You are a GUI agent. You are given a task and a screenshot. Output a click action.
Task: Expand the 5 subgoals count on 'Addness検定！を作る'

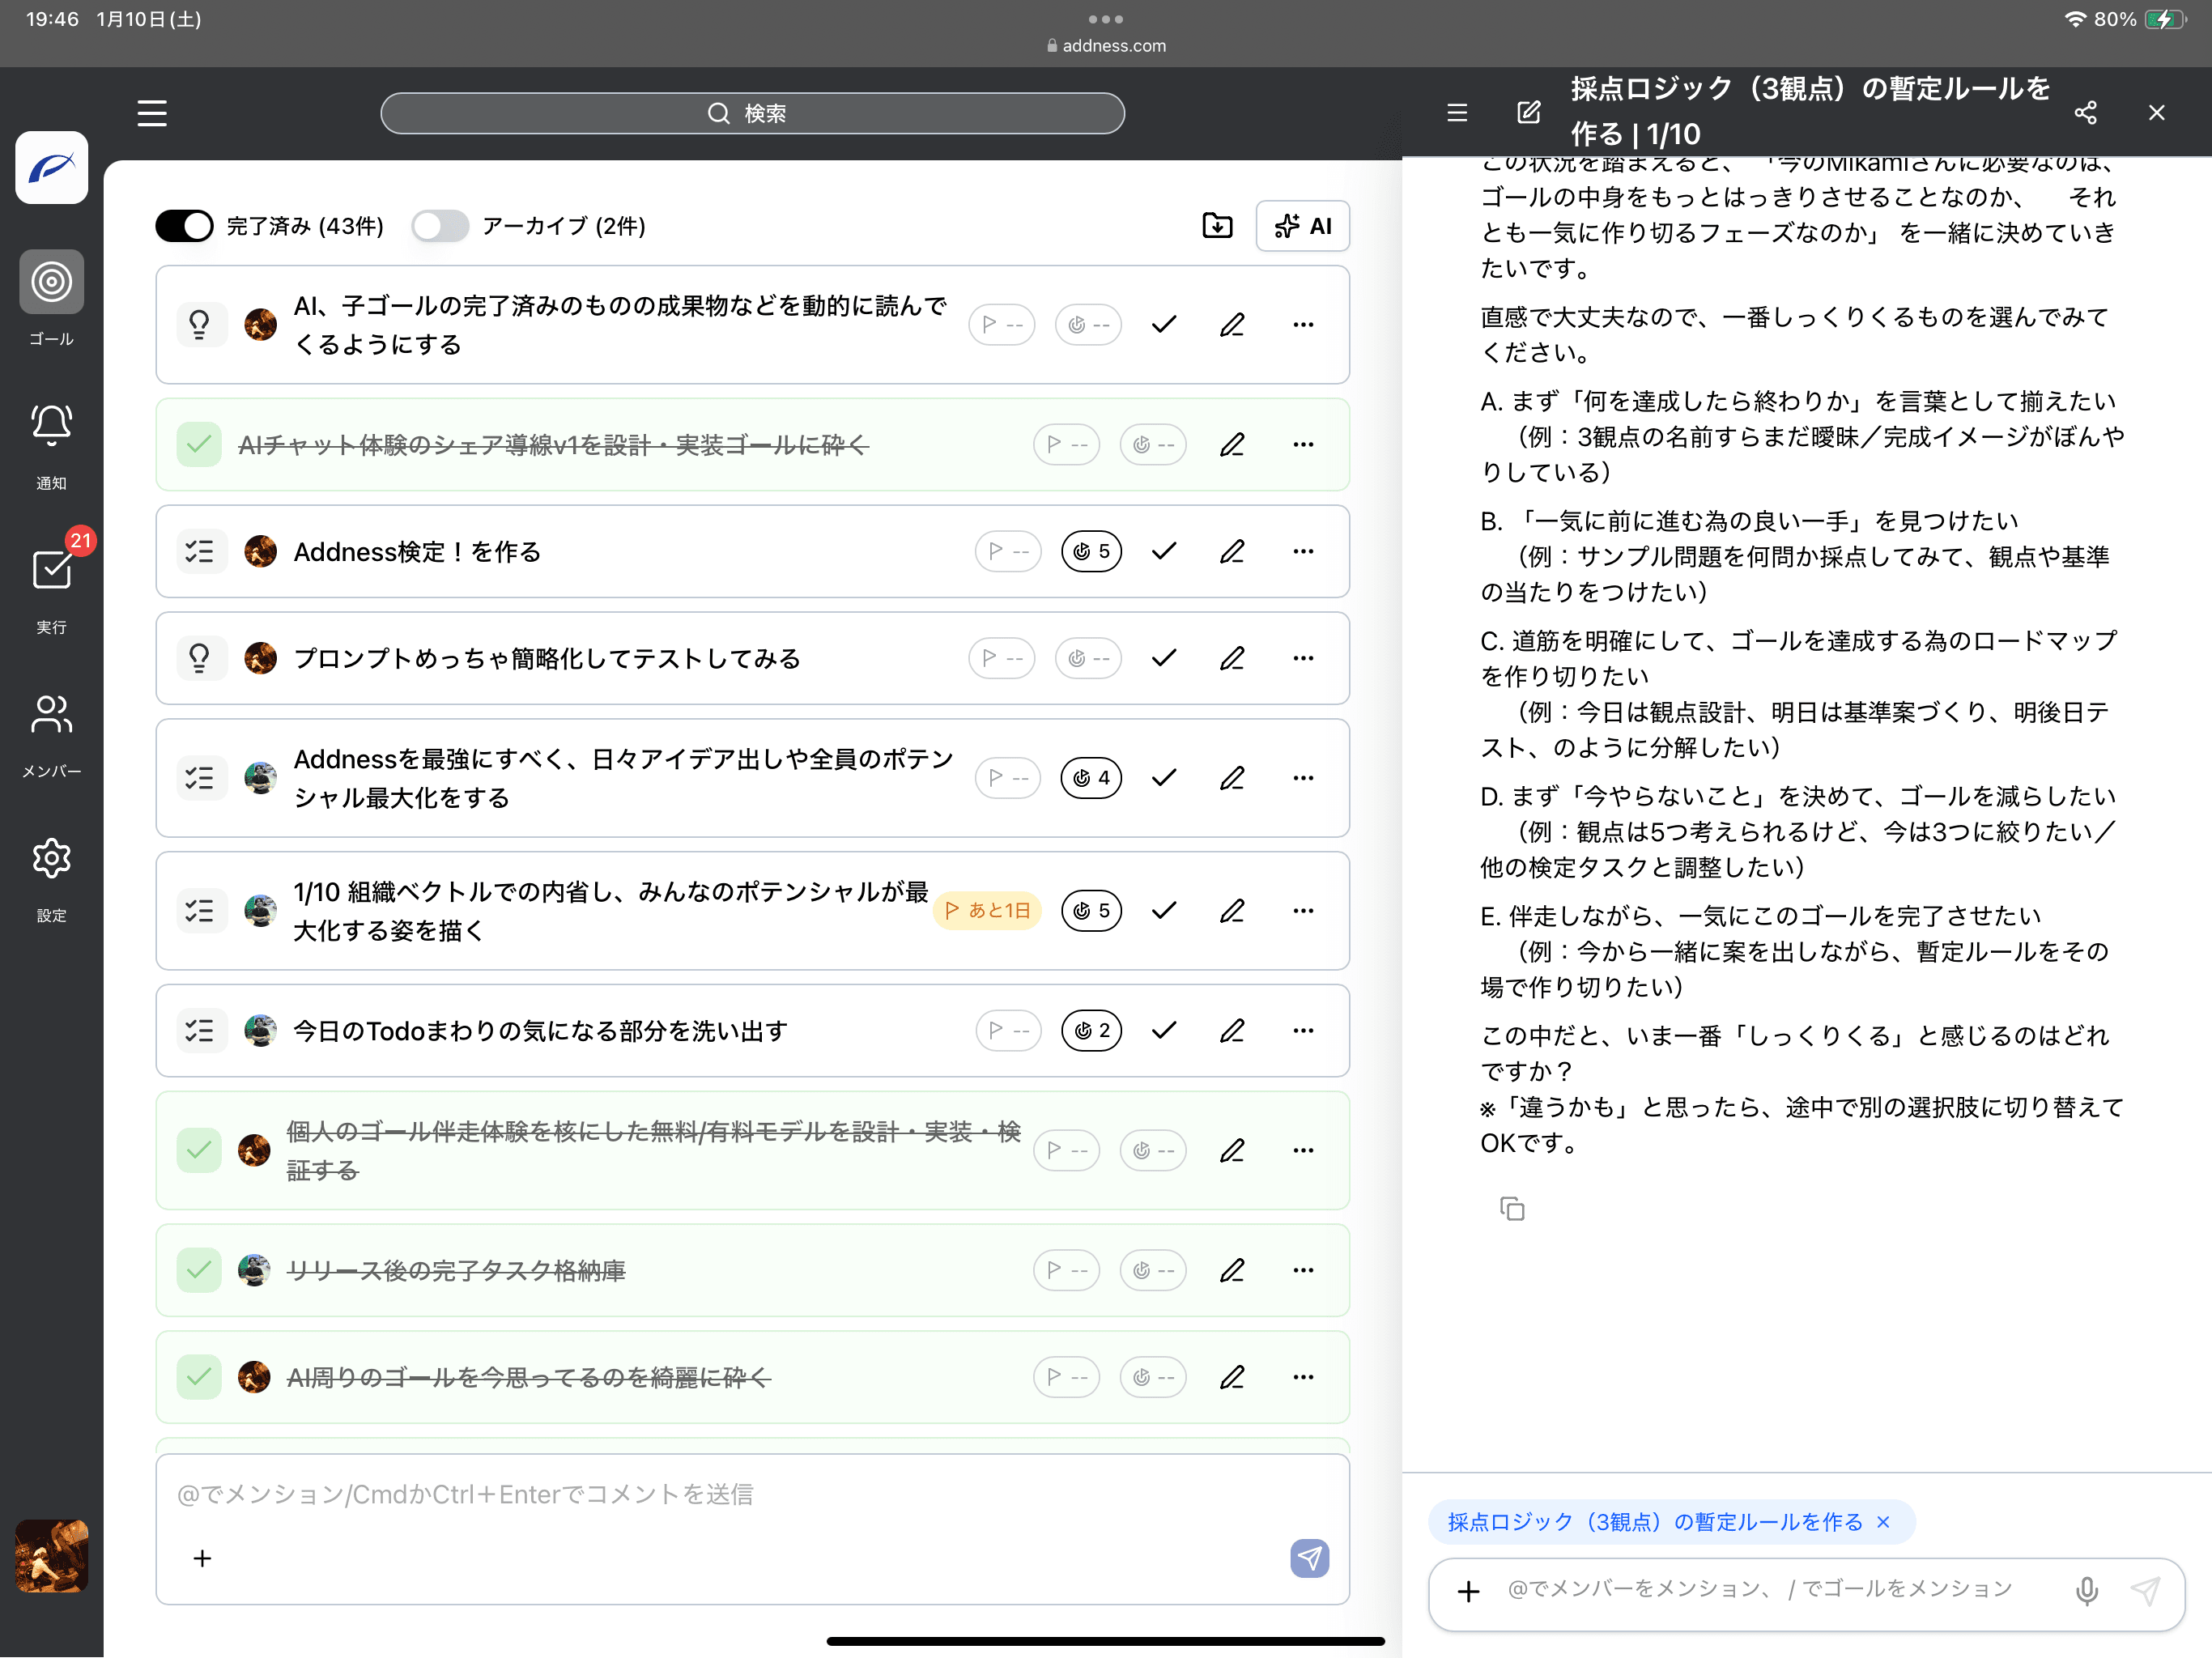coord(1091,551)
